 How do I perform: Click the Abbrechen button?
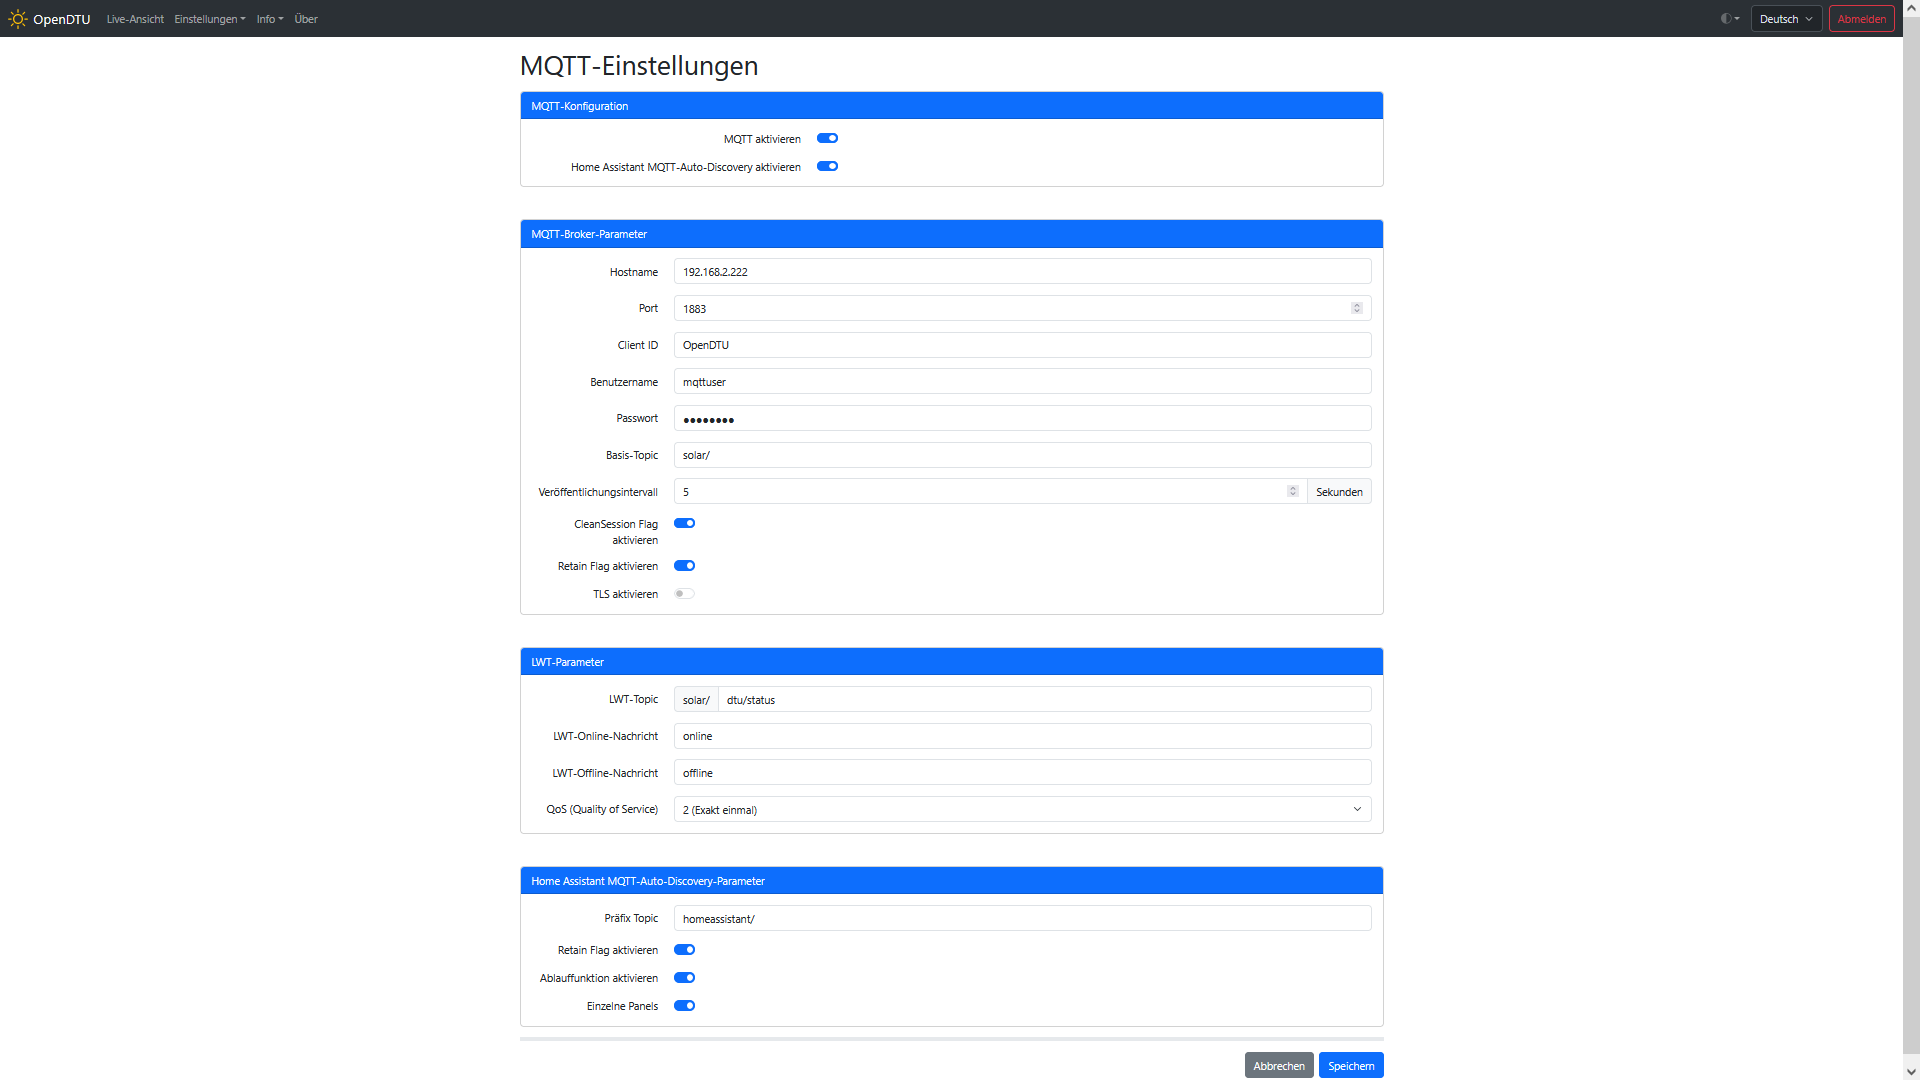[x=1278, y=1066]
